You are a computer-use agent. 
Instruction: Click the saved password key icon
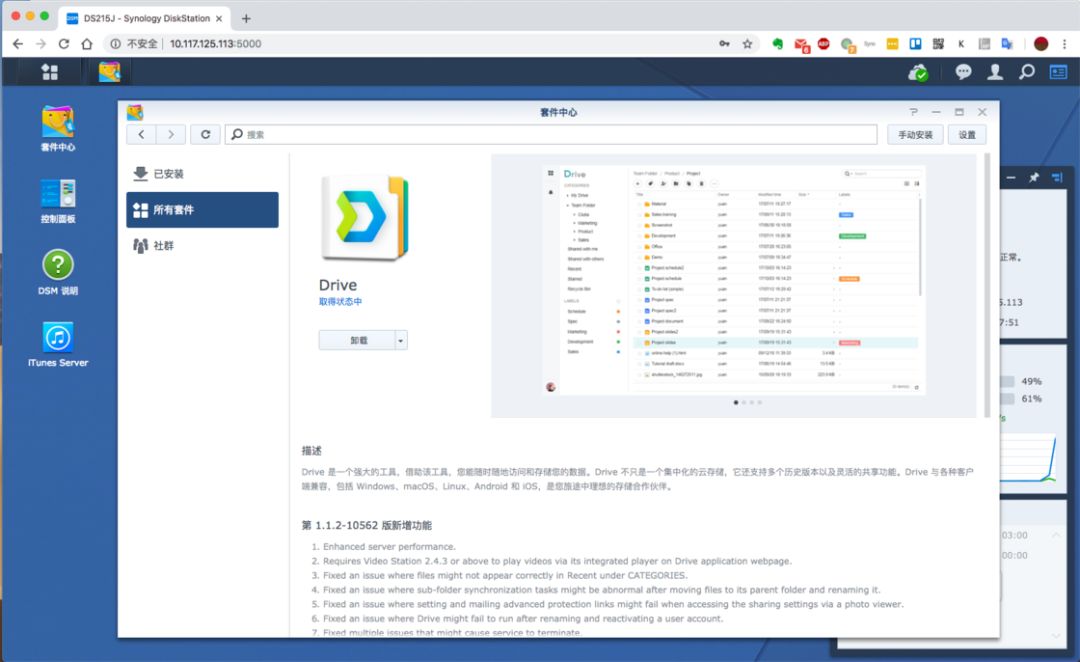725,44
